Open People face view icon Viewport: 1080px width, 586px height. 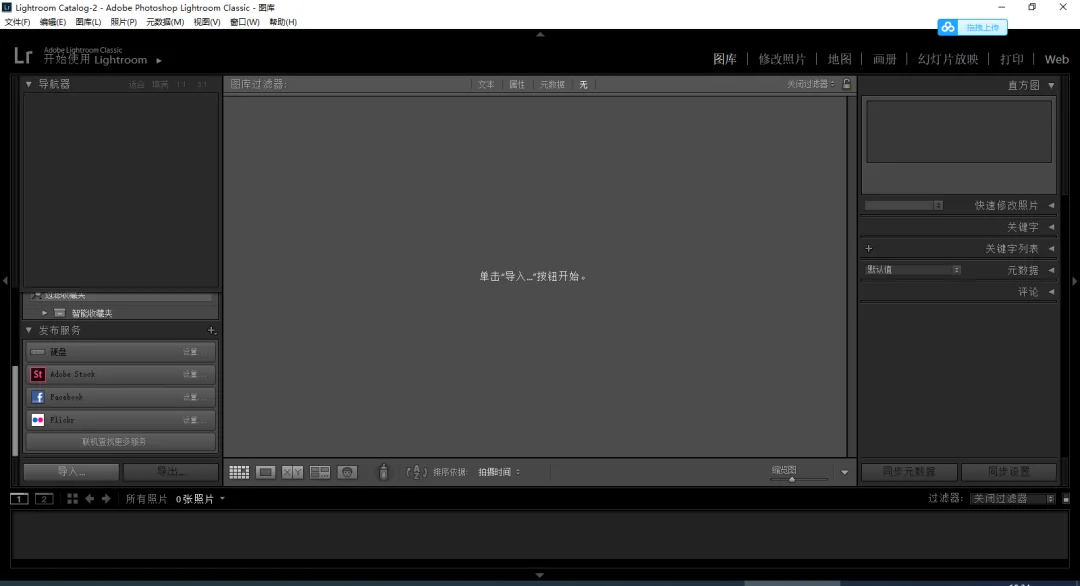click(x=347, y=472)
